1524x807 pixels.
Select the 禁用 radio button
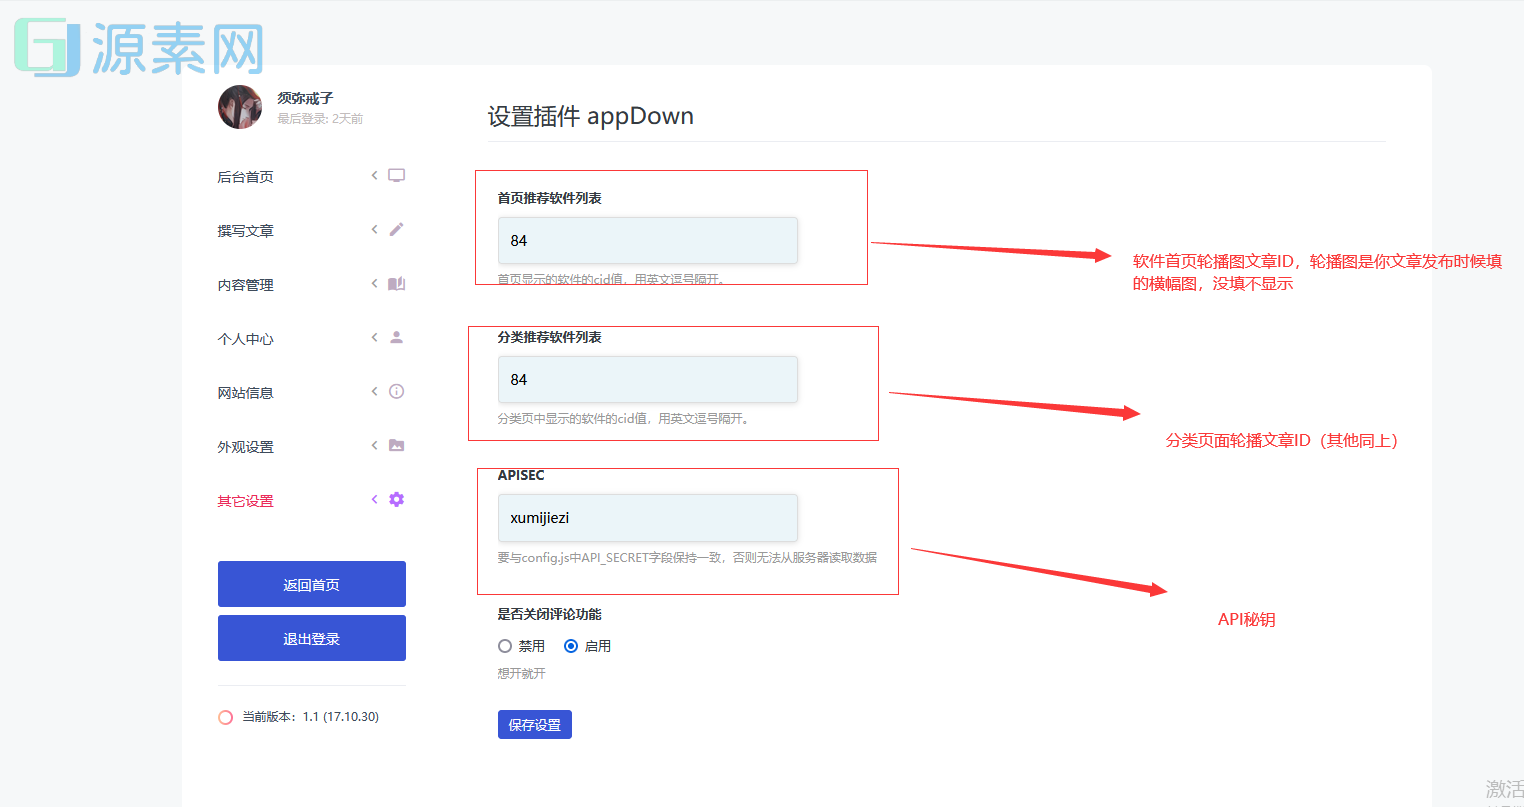[x=505, y=646]
